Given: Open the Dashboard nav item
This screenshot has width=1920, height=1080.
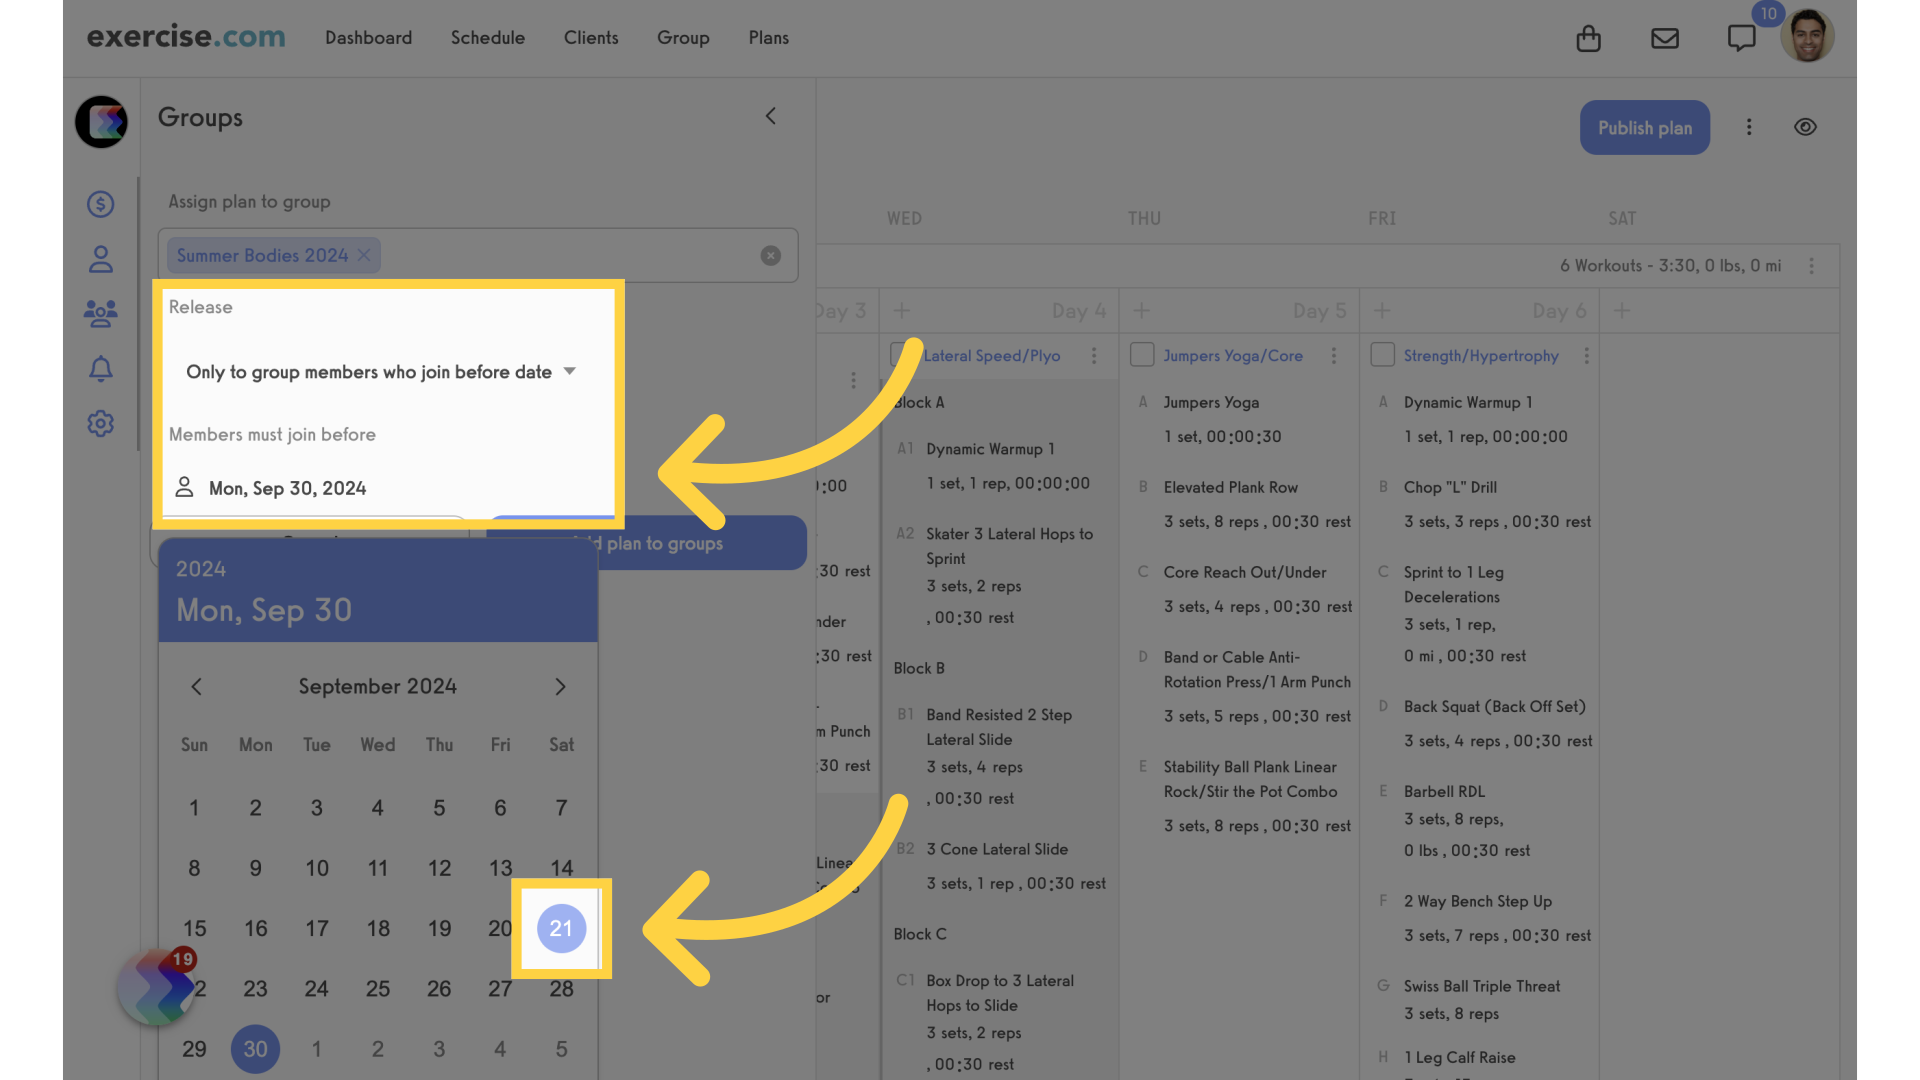Looking at the screenshot, I should (x=368, y=37).
